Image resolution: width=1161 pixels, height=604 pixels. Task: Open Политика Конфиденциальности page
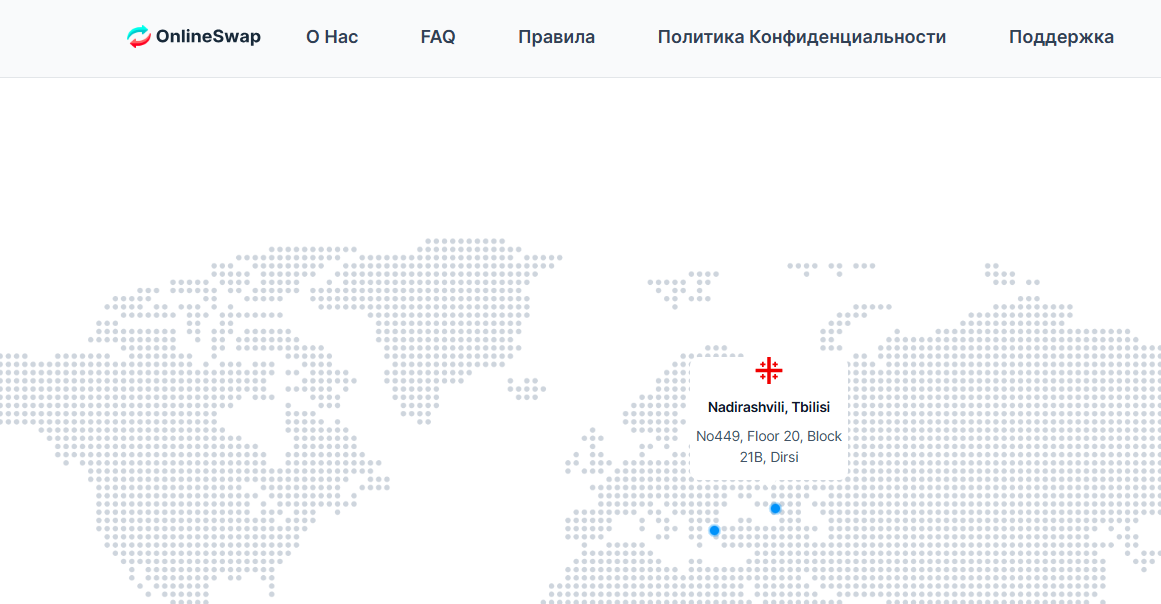pos(801,37)
